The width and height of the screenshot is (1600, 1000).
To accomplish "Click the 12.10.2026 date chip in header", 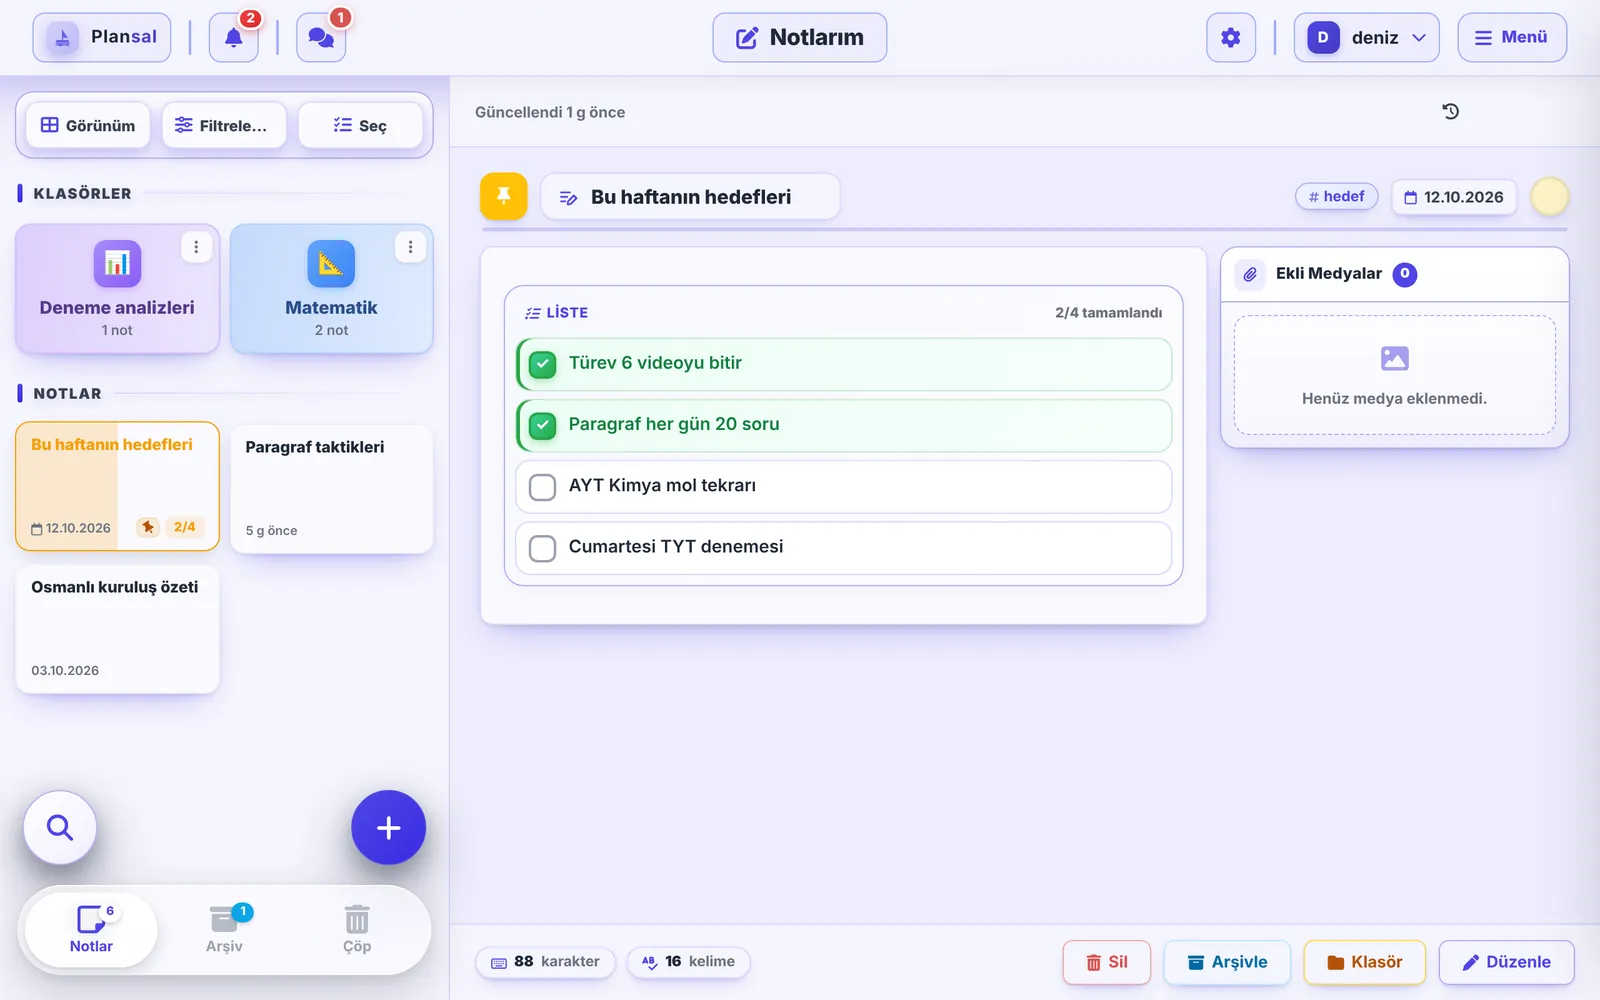I will click(x=1454, y=197).
